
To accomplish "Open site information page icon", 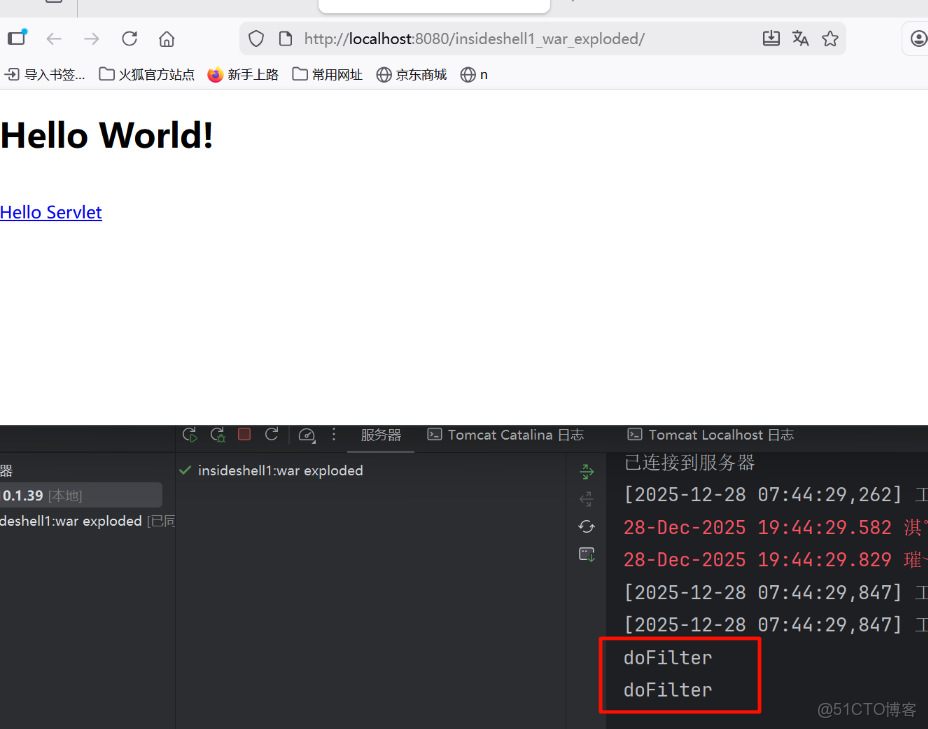I will click(285, 39).
